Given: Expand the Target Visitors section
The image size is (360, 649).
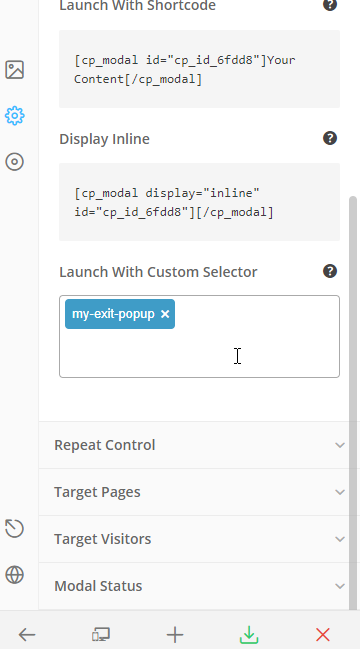Looking at the screenshot, I should pos(199,539).
